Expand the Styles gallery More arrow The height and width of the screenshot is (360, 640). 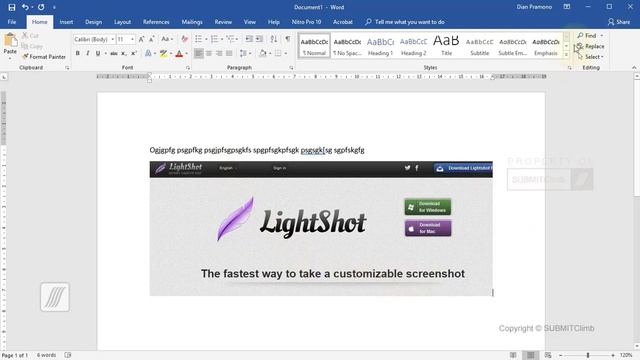[566, 55]
